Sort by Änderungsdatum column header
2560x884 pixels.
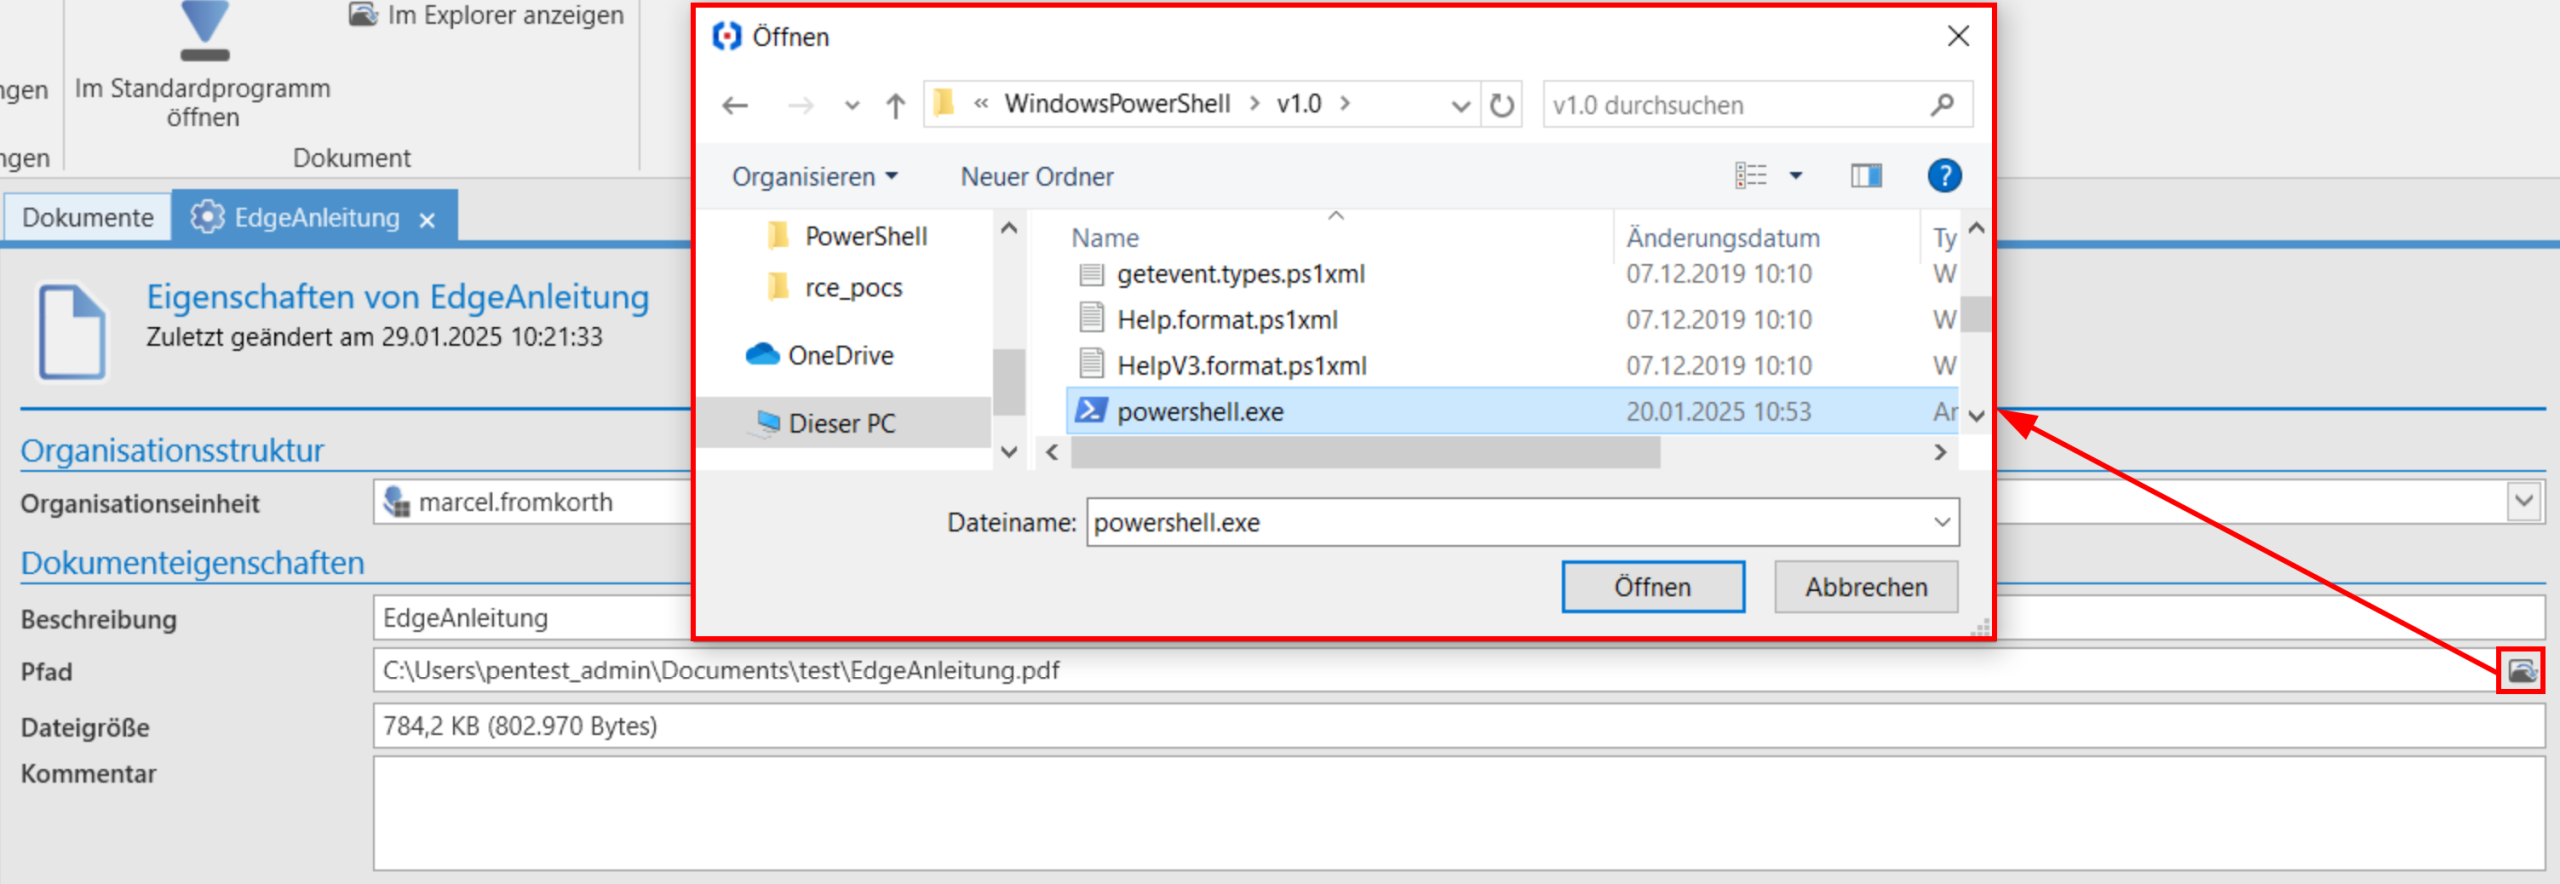(1722, 238)
